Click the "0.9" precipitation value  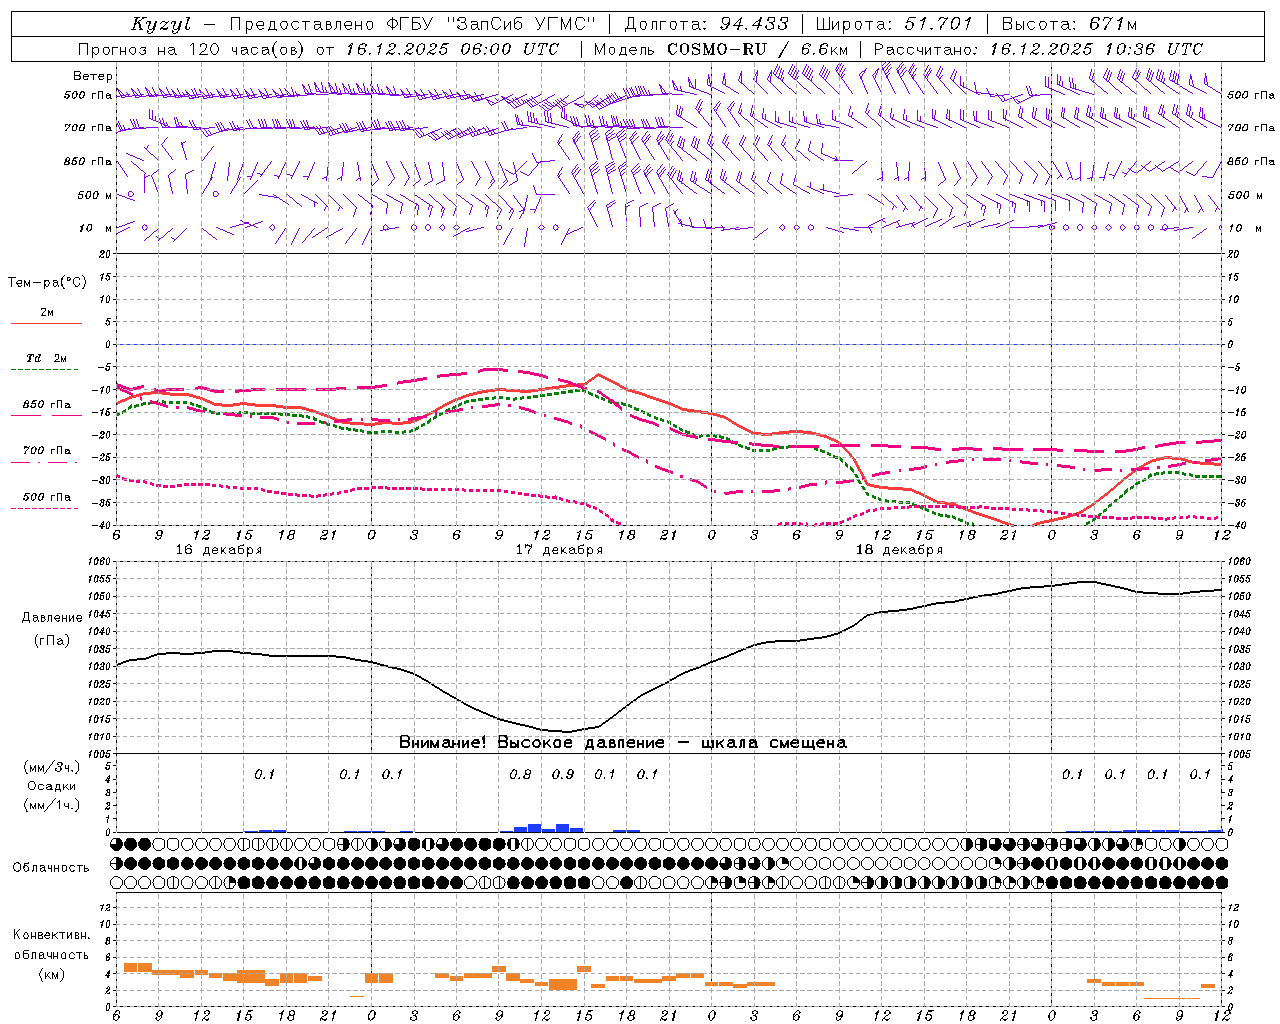[x=563, y=774]
